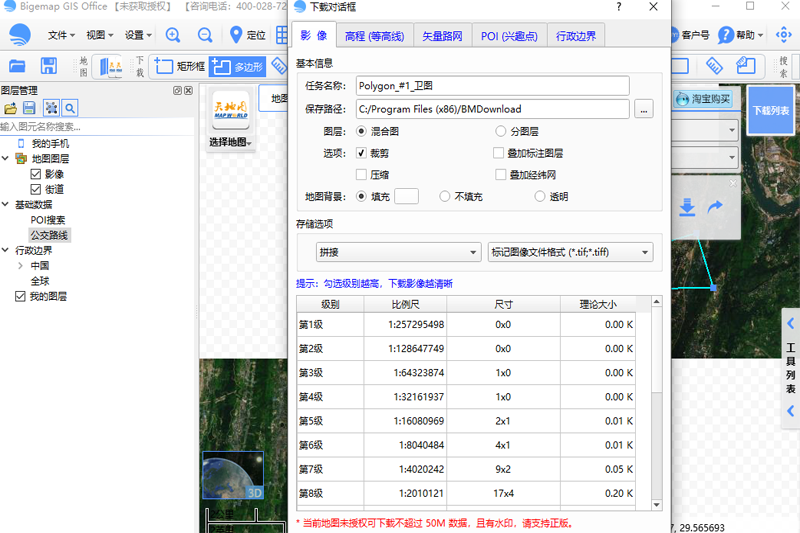Click the 3D globe thumbnail
Viewport: 800px width, 533px height.
232,477
